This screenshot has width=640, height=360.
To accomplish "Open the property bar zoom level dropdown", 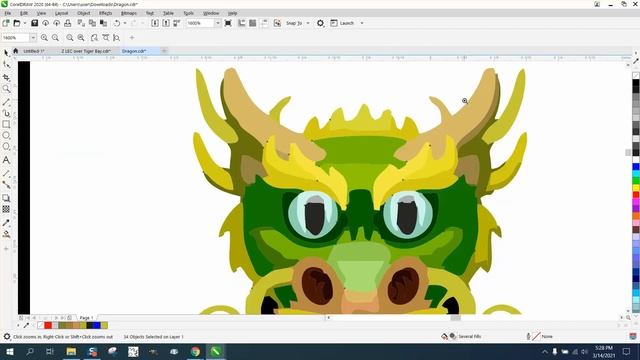I will (33, 38).
